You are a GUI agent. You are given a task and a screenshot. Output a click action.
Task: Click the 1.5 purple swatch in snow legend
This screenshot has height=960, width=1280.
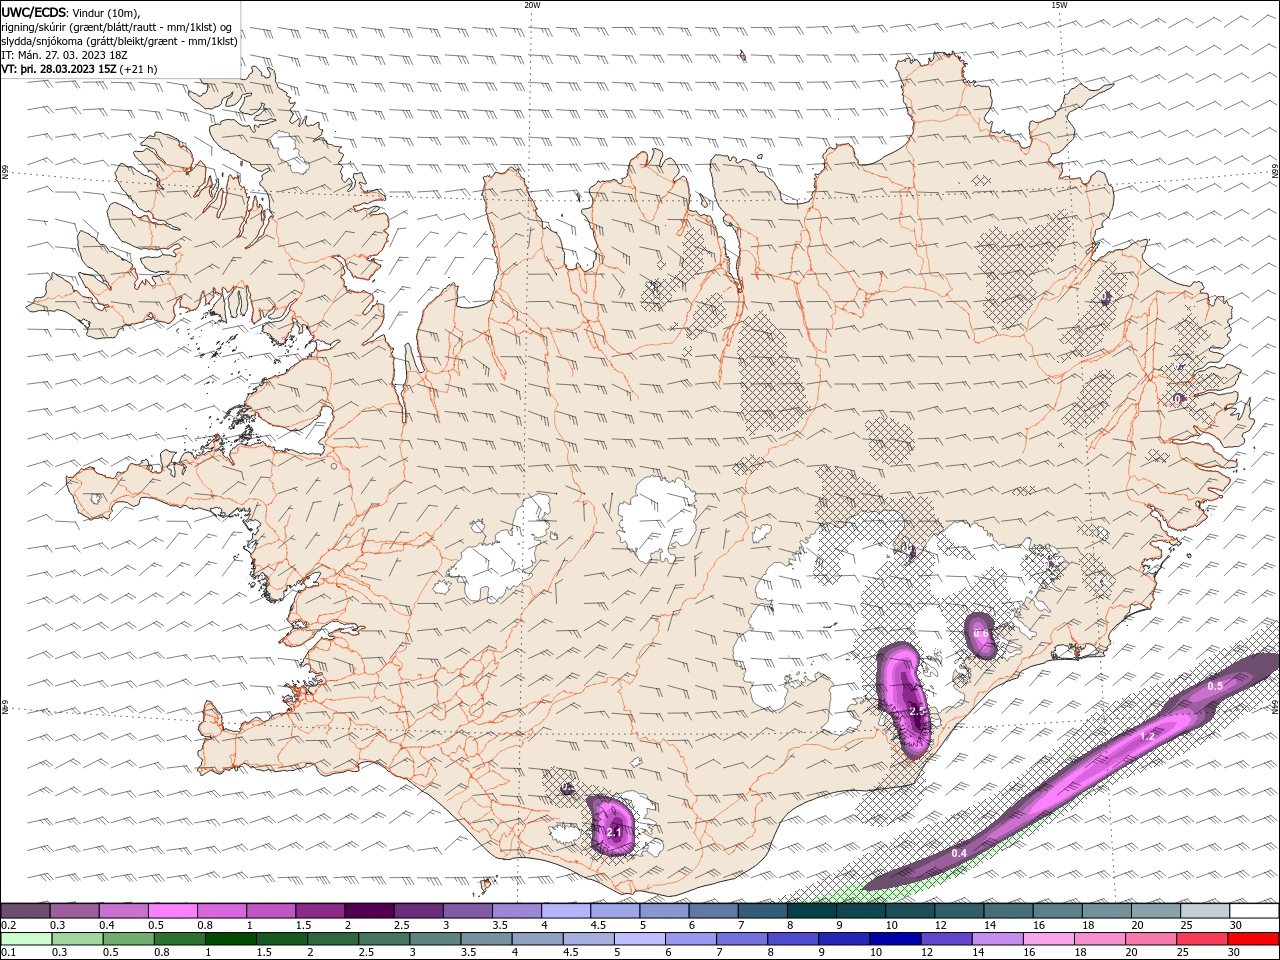click(319, 910)
